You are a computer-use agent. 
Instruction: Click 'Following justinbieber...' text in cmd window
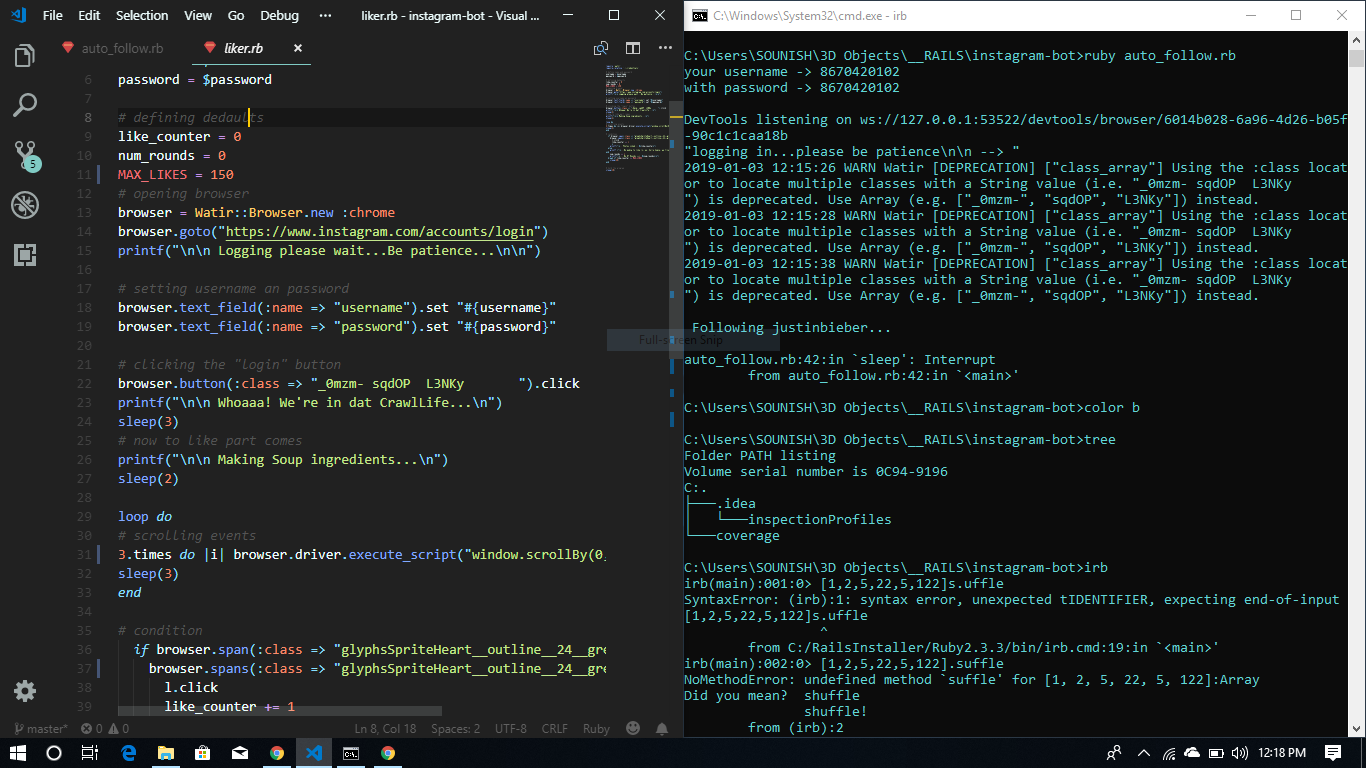point(791,328)
